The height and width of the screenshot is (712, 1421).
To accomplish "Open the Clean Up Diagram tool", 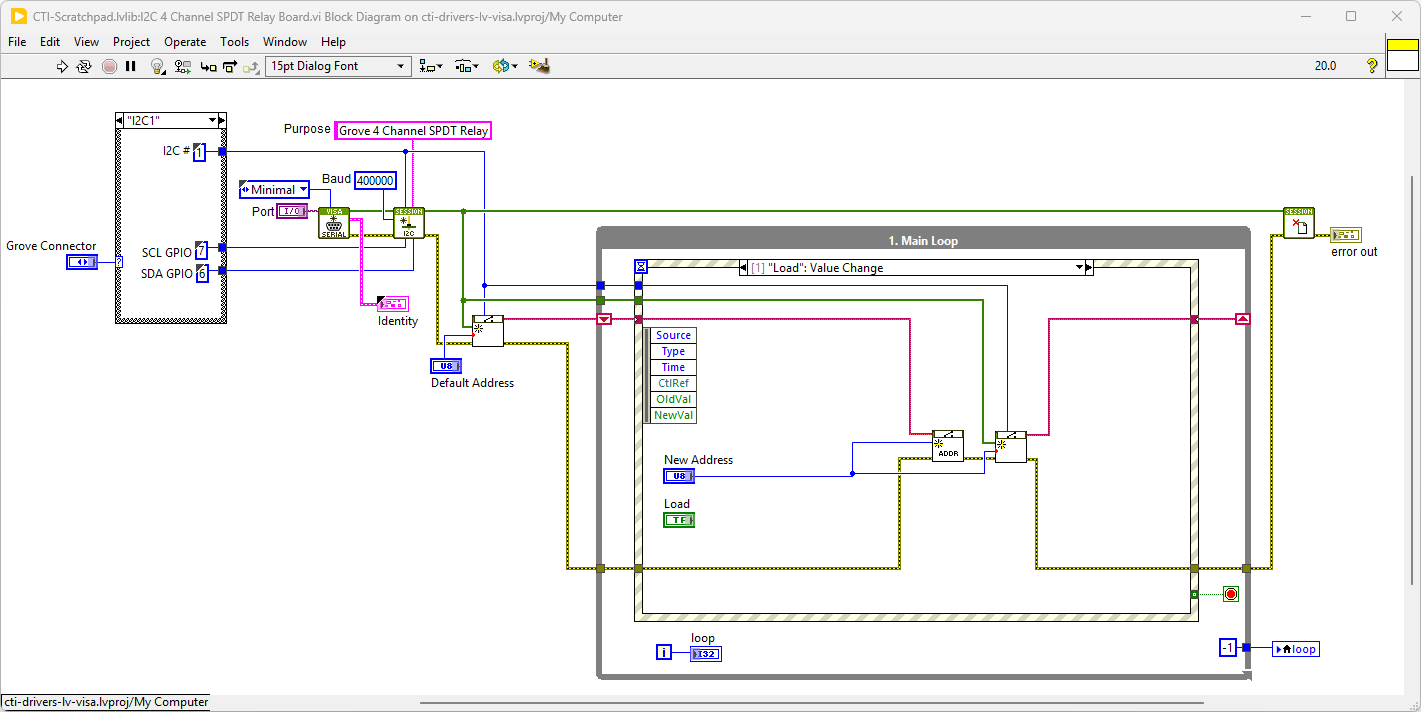I will [x=538, y=66].
